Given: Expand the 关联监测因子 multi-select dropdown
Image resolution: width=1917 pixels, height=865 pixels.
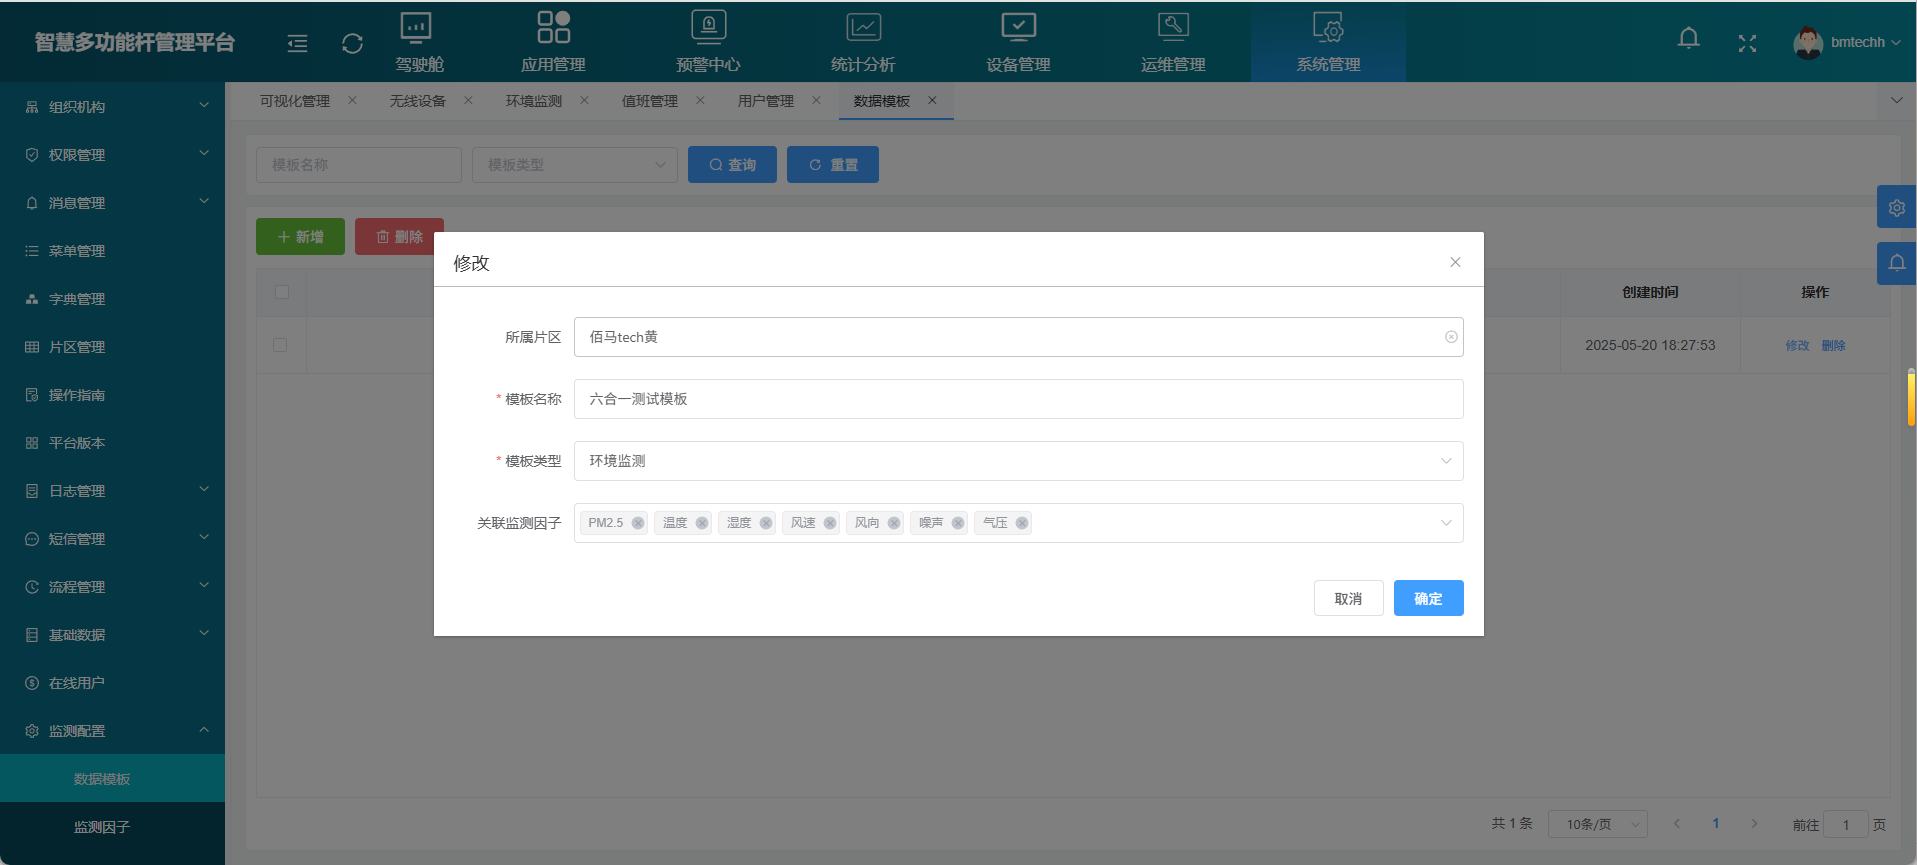Looking at the screenshot, I should click(x=1445, y=523).
